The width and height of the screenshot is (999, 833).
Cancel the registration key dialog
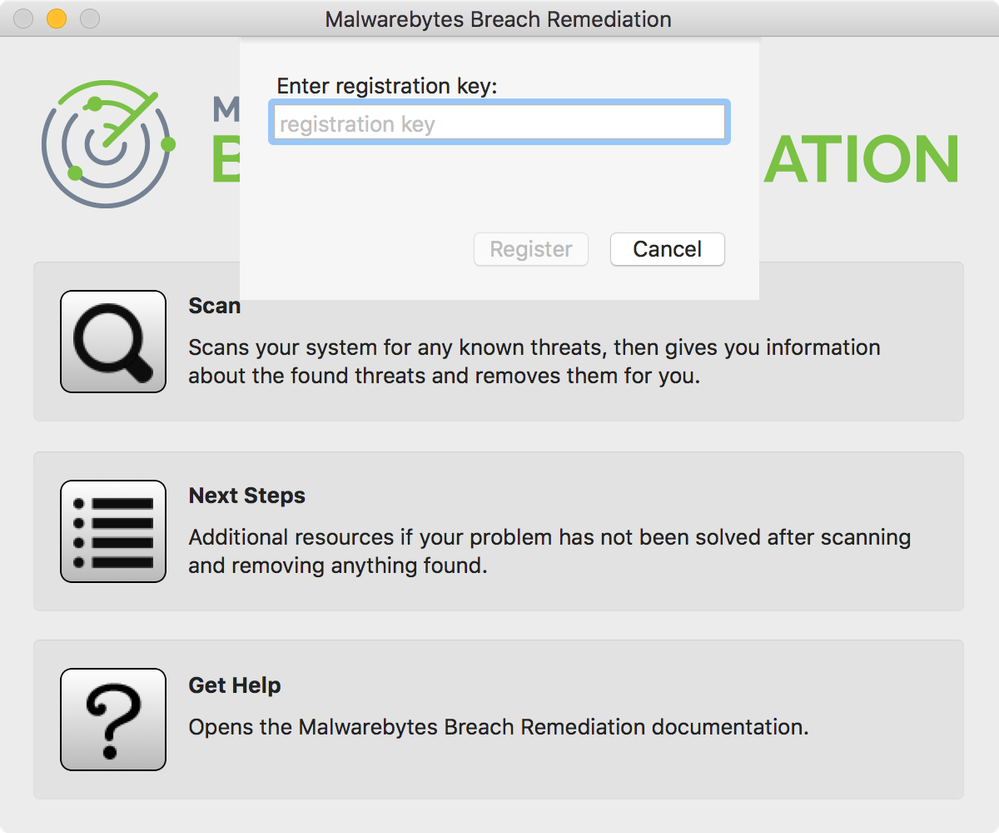point(667,249)
